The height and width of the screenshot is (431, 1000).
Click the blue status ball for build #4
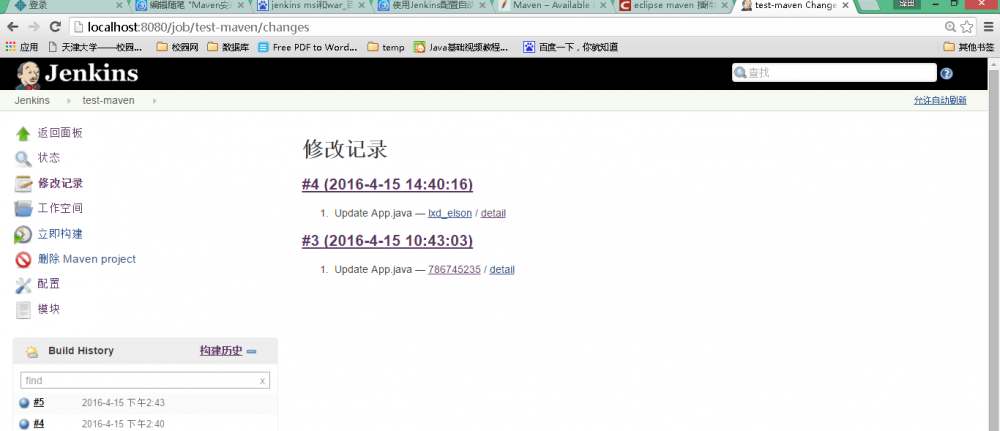(24, 423)
